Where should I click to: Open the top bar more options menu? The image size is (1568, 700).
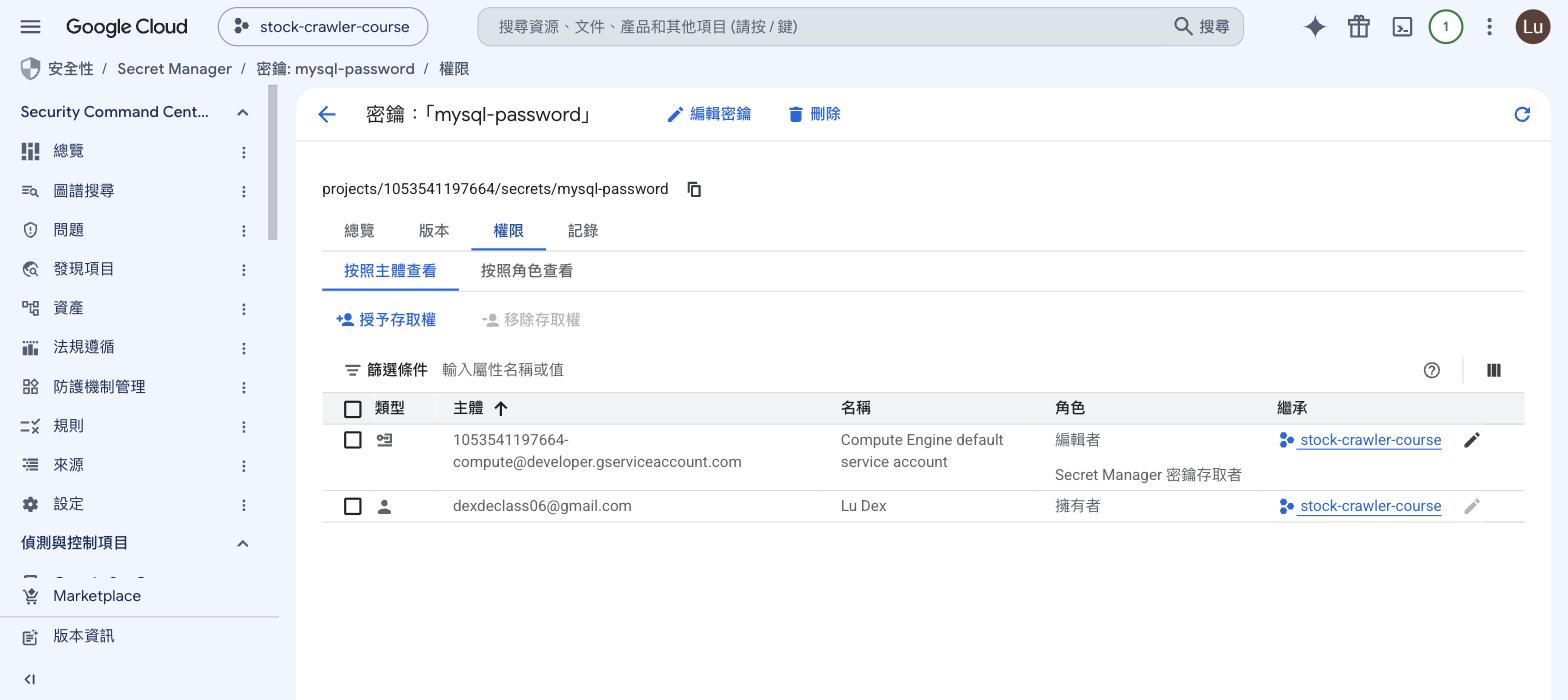(1489, 27)
